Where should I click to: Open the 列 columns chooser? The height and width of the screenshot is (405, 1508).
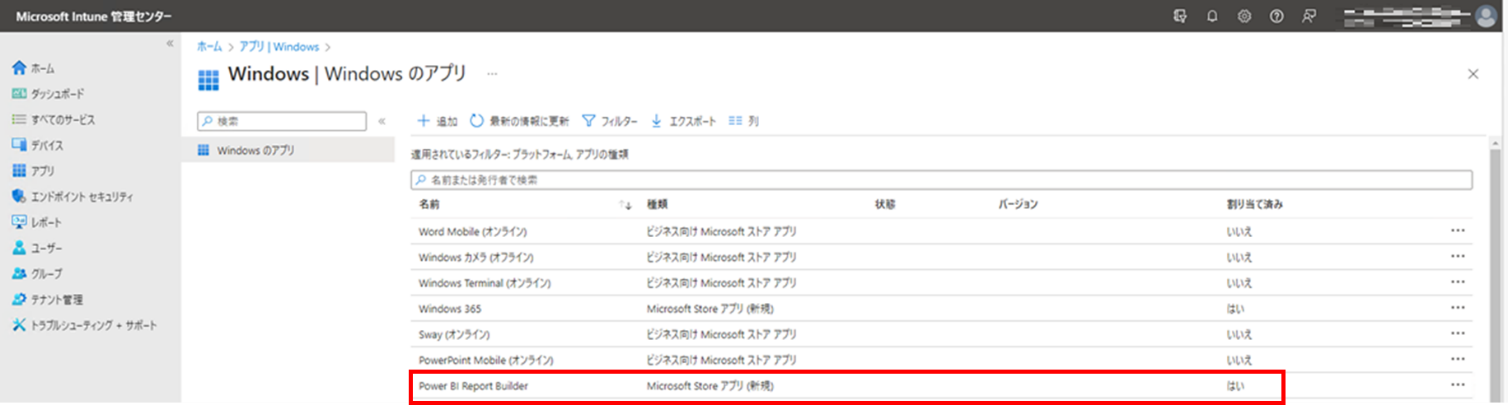point(744,121)
